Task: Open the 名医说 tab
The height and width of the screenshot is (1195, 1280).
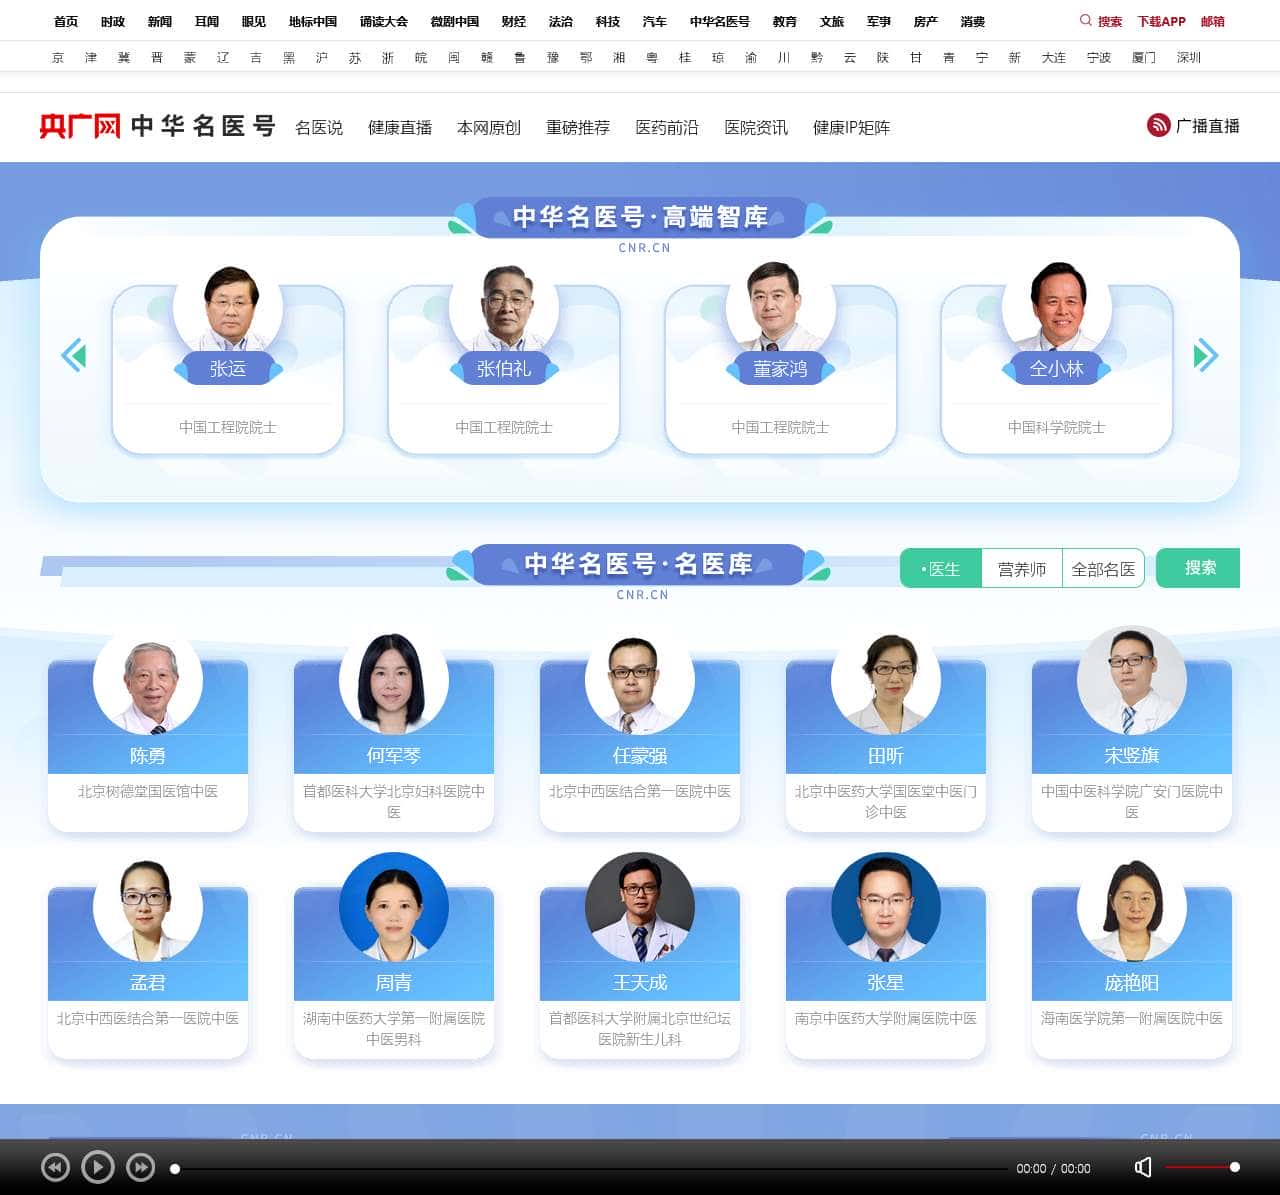Action: (319, 127)
